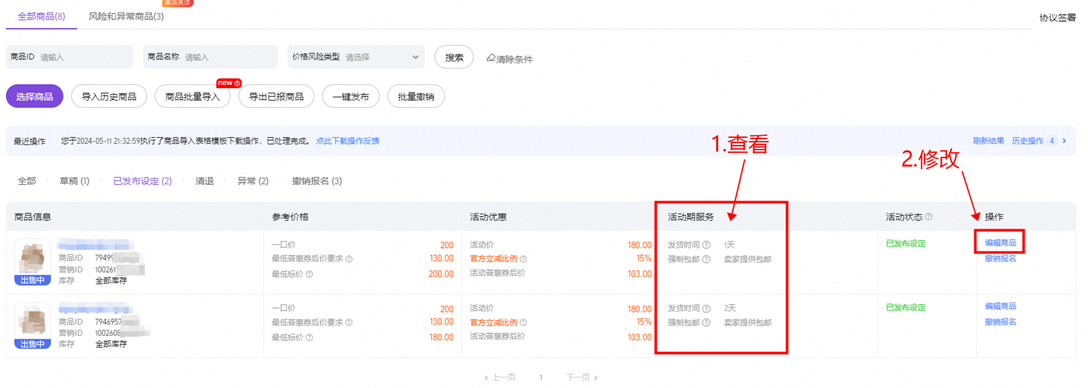Click 编辑商品 for the 1天 shipping product
The image size is (1088, 388).
pos(1000,244)
